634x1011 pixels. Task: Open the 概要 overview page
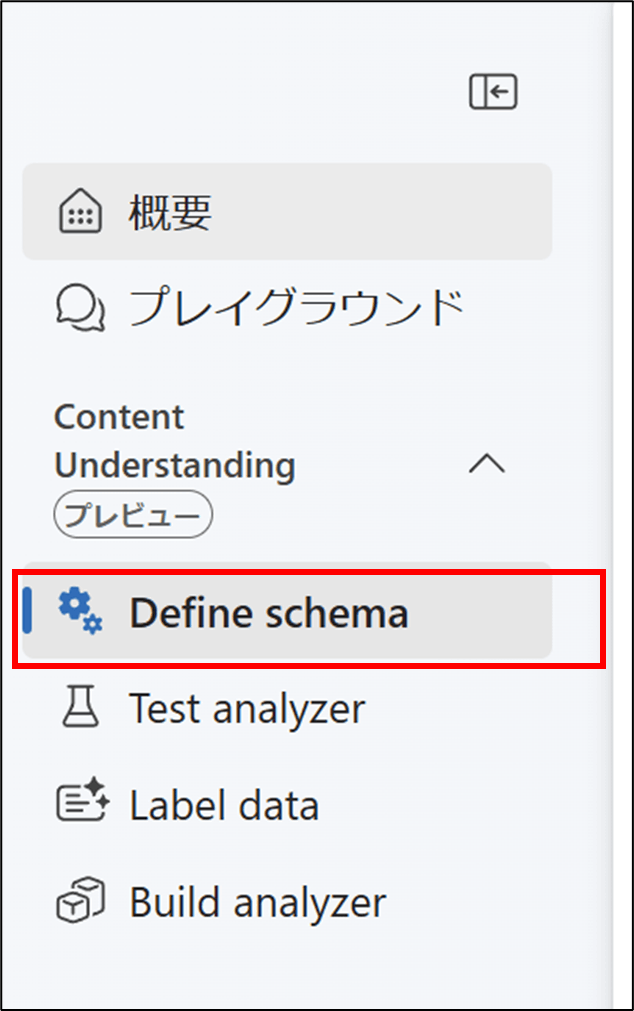287,211
